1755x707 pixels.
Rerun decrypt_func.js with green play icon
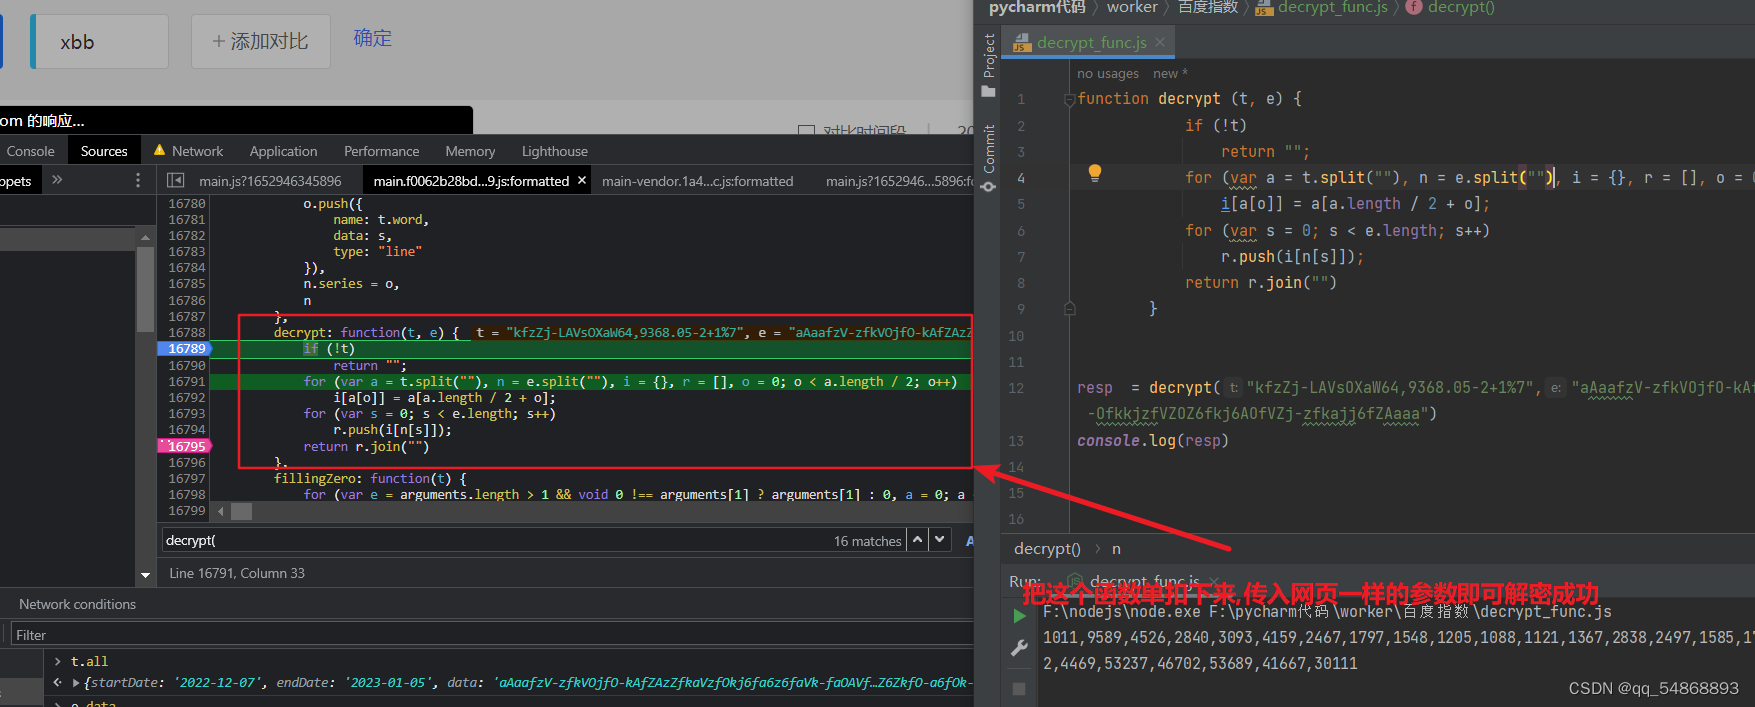click(1019, 615)
